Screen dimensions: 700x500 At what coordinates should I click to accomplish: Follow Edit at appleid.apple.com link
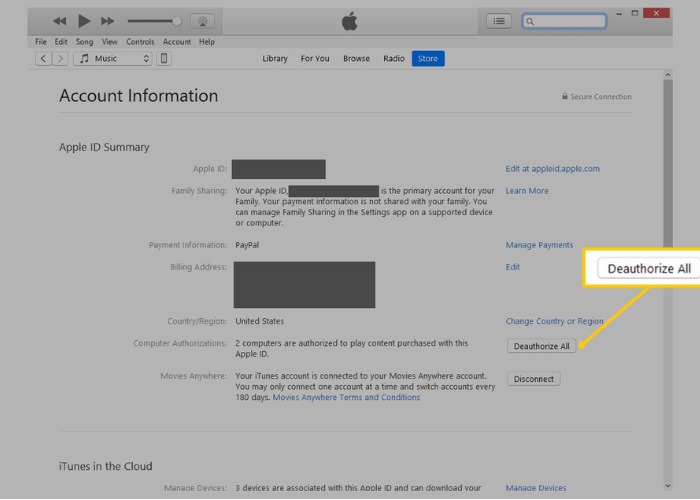552,169
